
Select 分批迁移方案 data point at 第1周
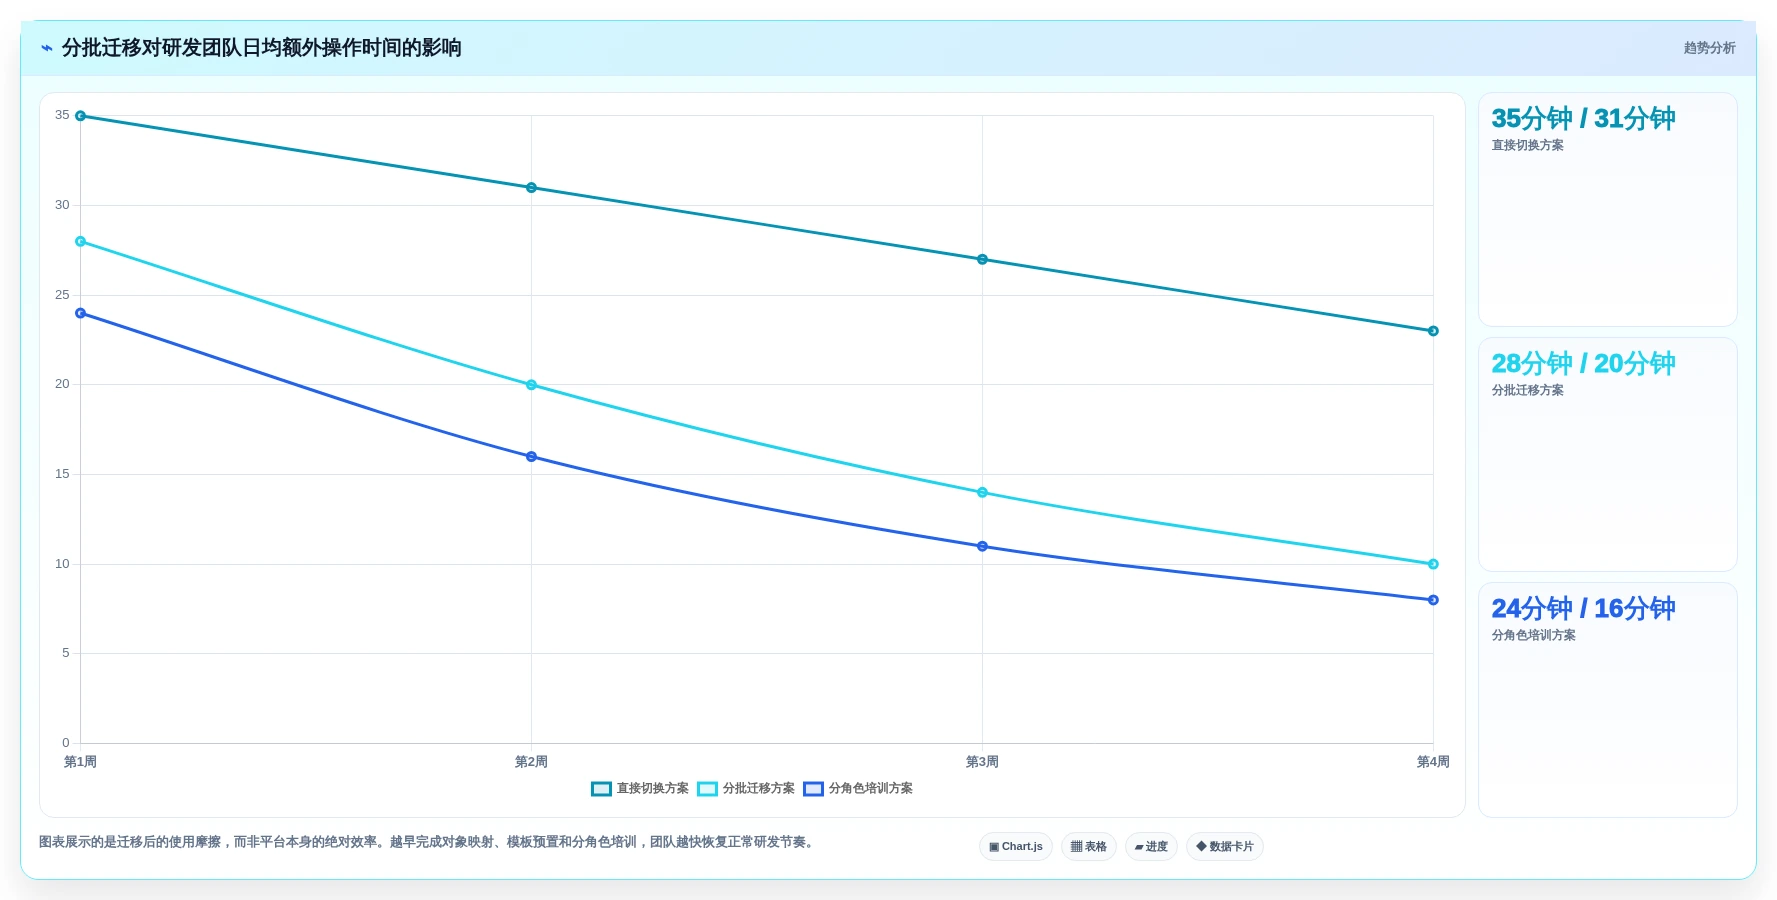click(81, 241)
